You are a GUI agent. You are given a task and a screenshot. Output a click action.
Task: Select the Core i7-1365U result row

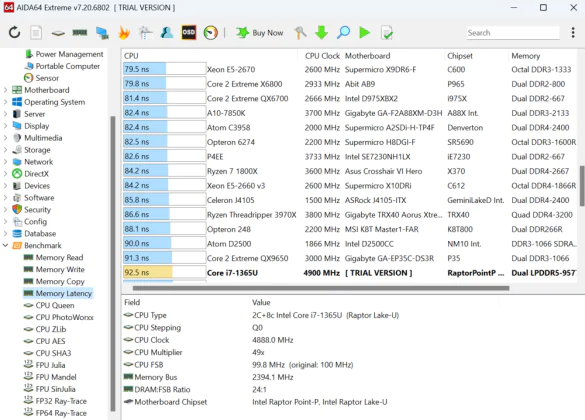tap(349, 273)
